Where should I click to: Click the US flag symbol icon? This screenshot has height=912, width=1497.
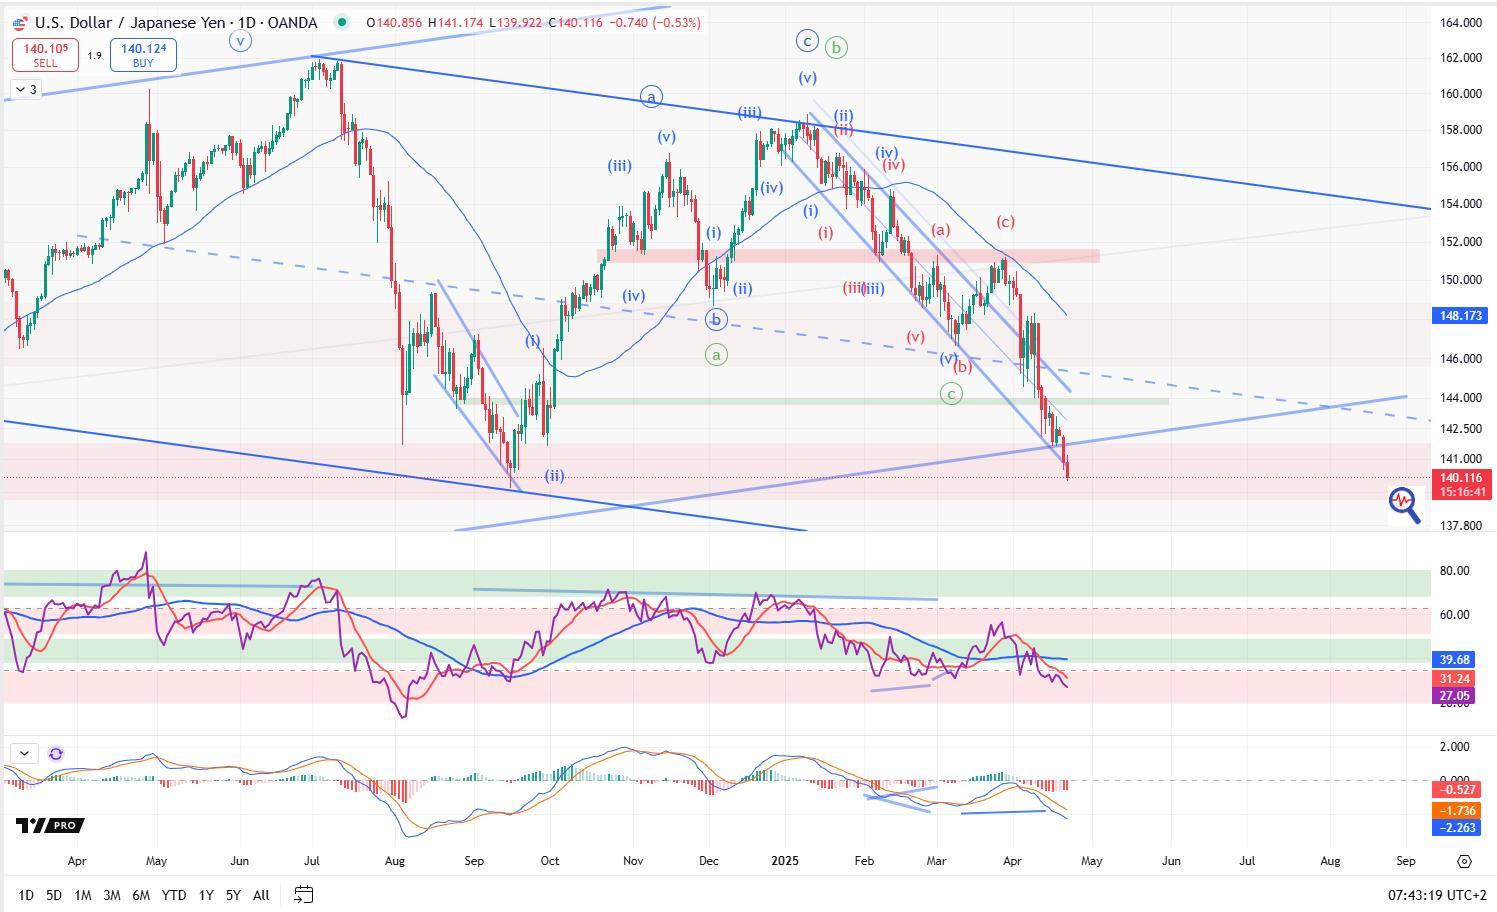(x=20, y=22)
